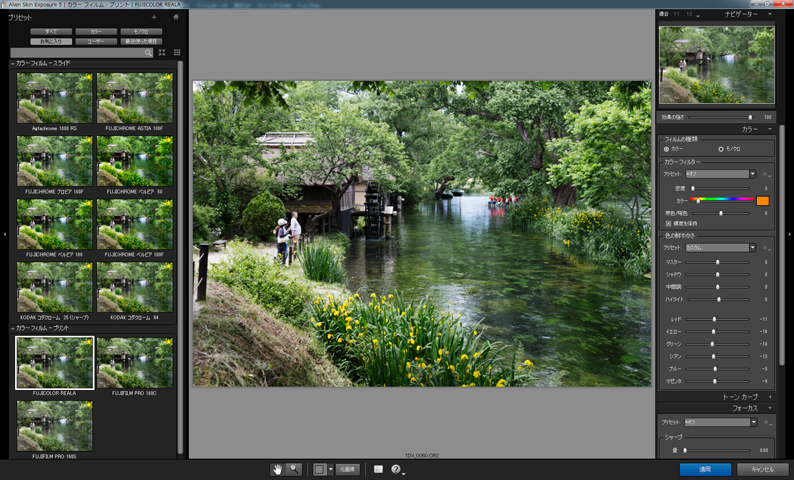Select the Hand pan tool
The width and height of the screenshot is (794, 480).
tap(278, 469)
